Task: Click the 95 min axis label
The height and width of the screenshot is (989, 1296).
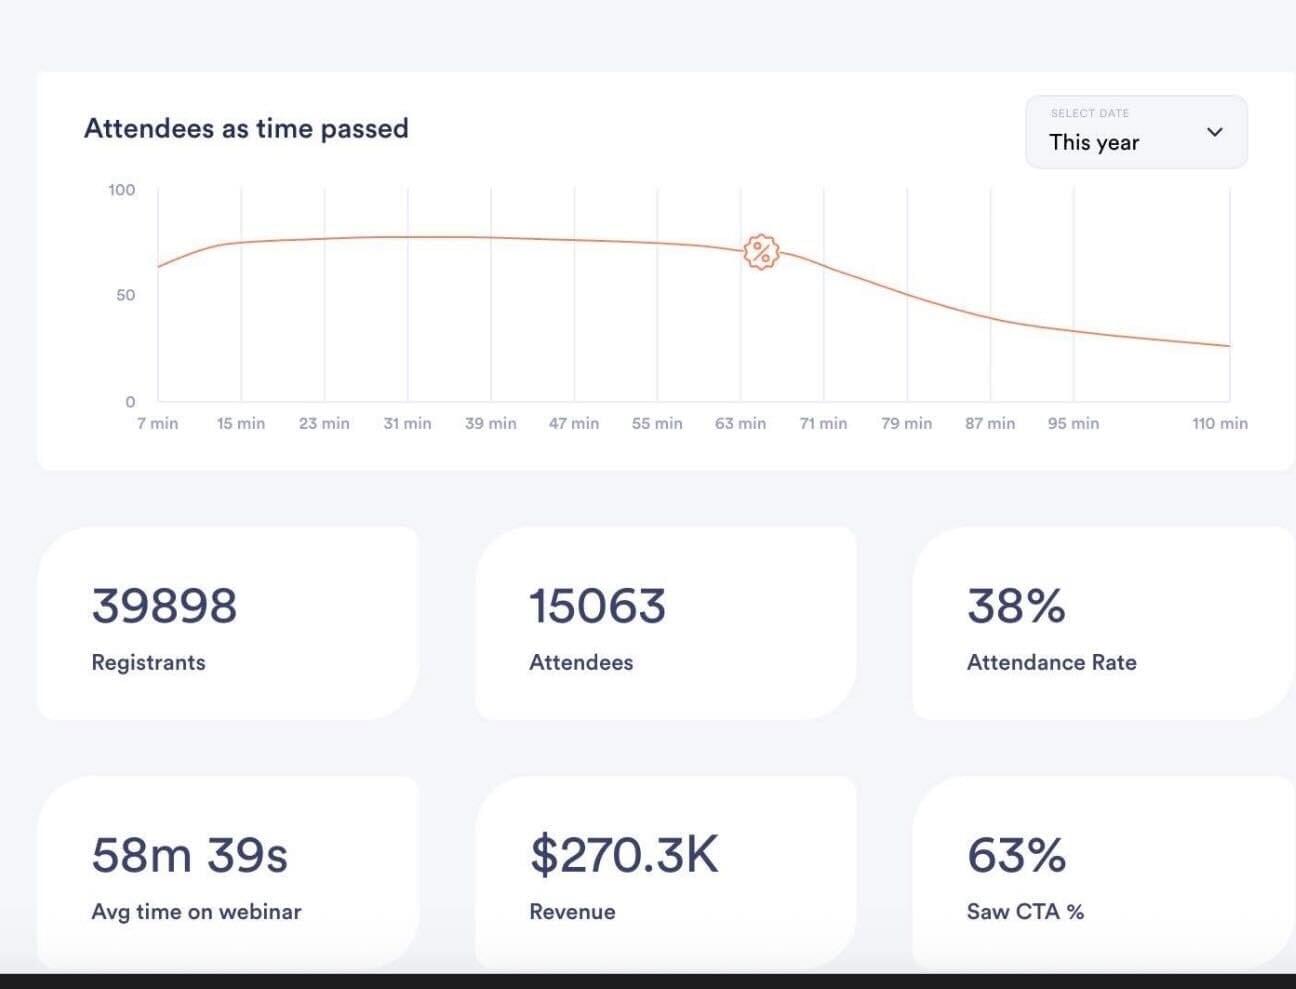Action: click(x=1073, y=424)
